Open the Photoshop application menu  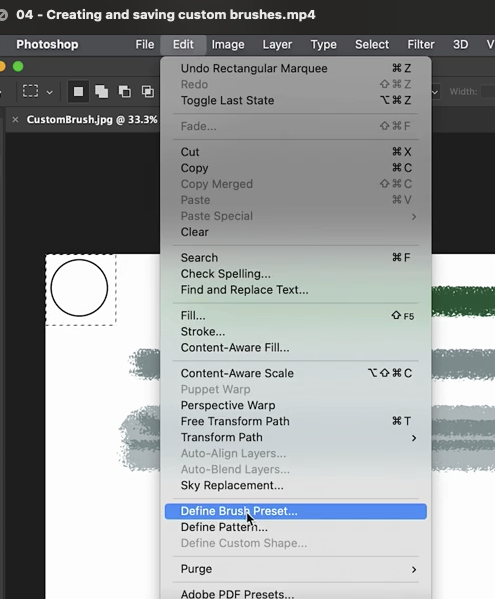pyautogui.click(x=47, y=44)
